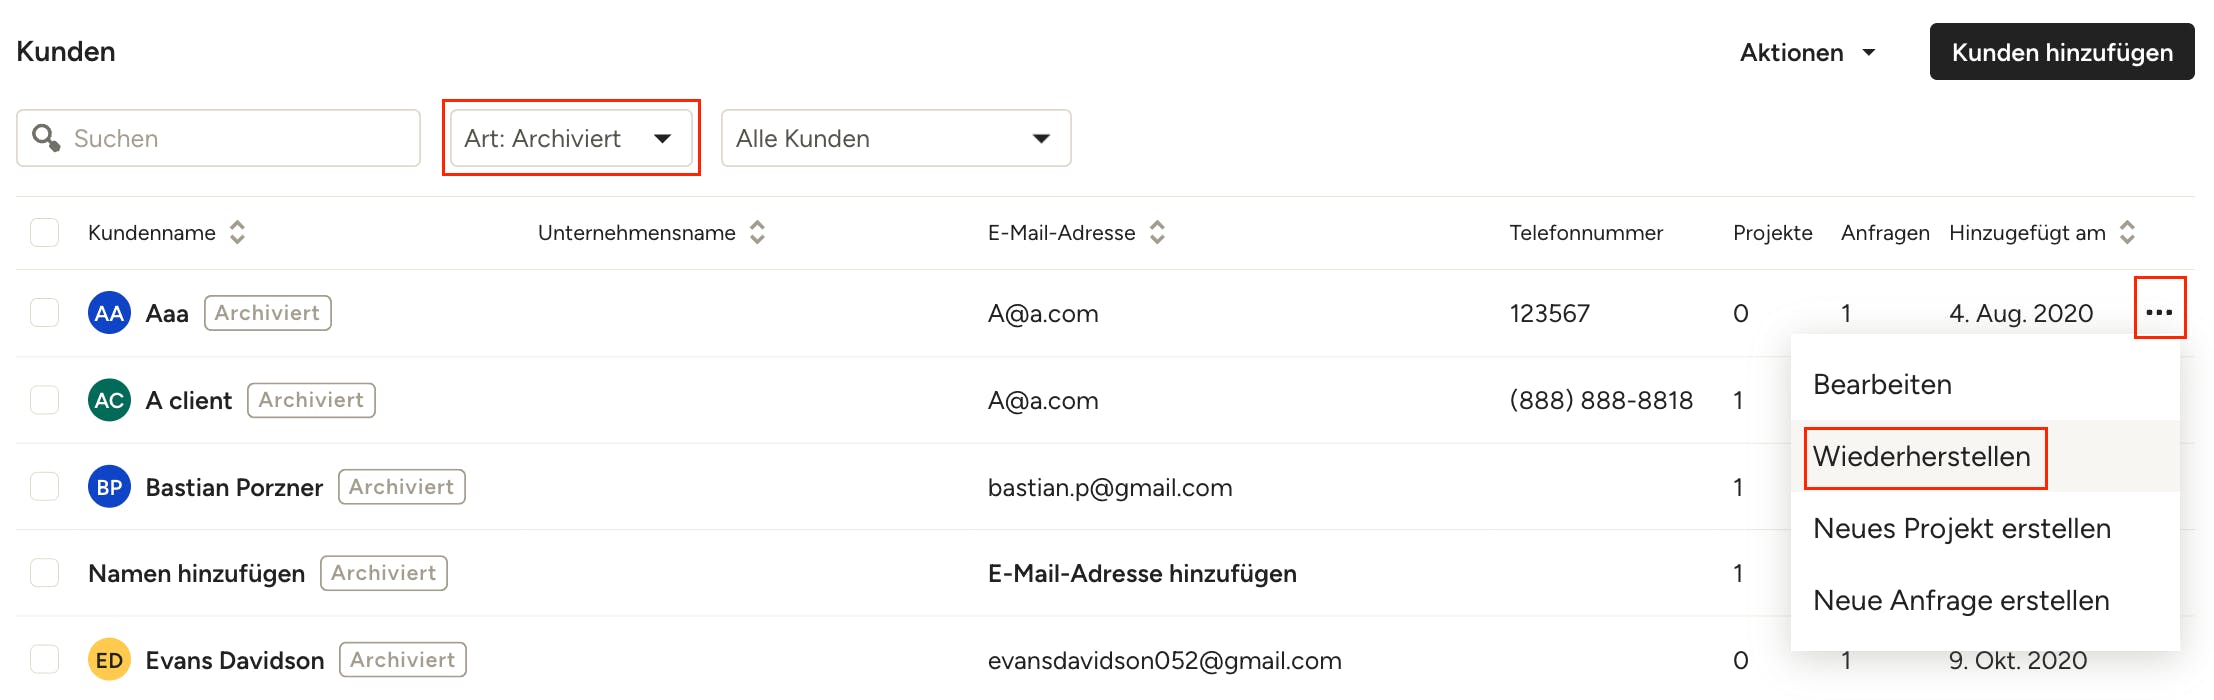
Task: Expand the Alle Kunden dropdown
Action: tap(895, 138)
